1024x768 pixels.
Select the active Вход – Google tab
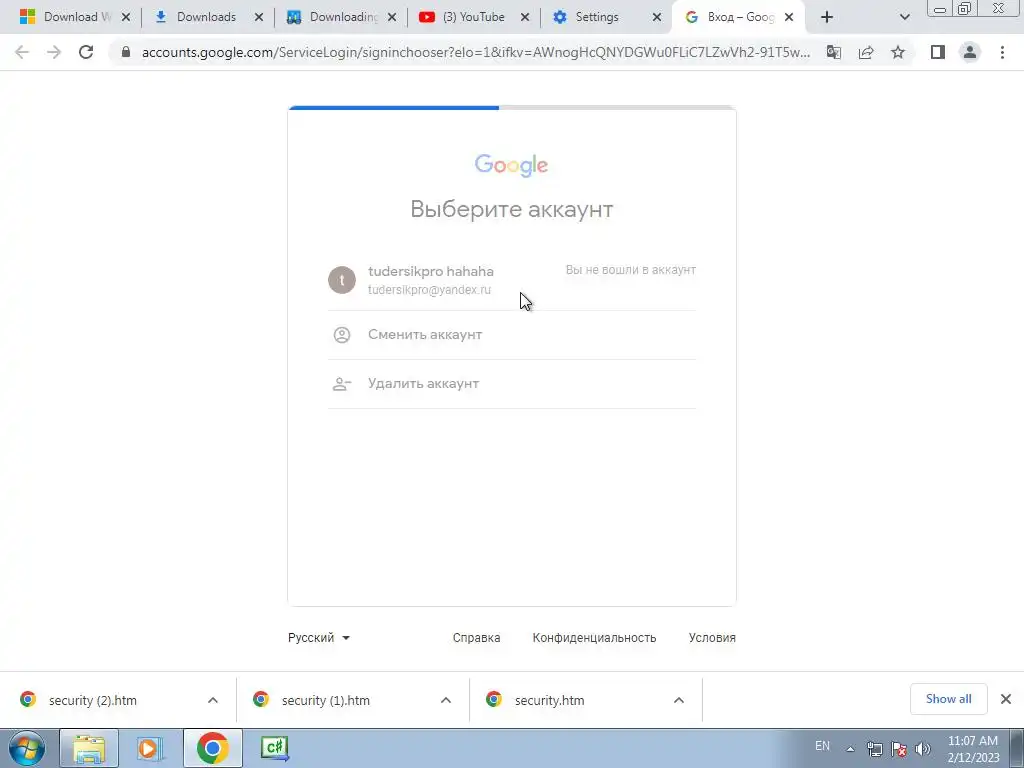[738, 17]
